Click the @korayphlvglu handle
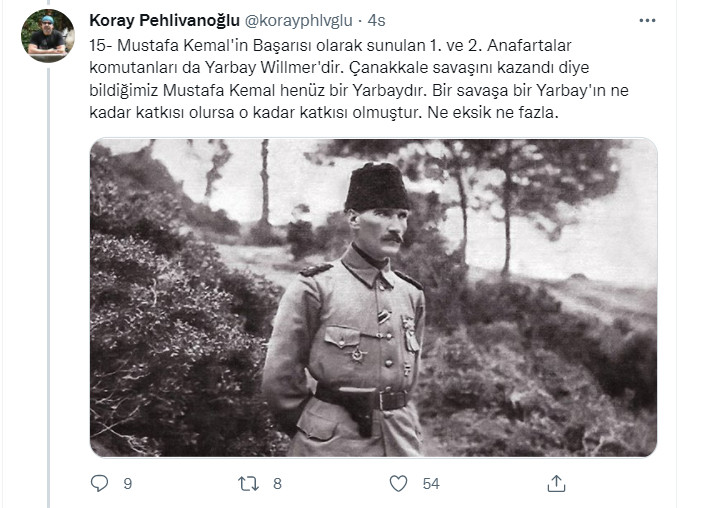This screenshot has width=707, height=508. [x=302, y=21]
